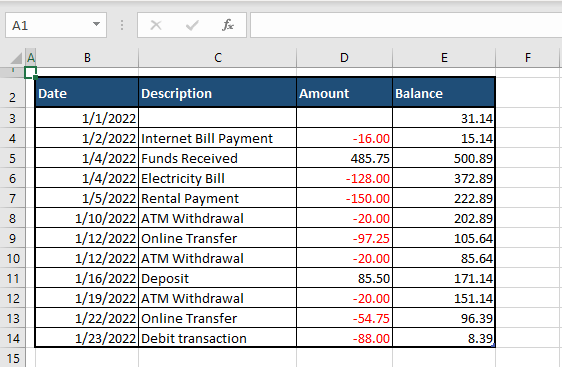Click the amount cell -88.00

pyautogui.click(x=344, y=338)
